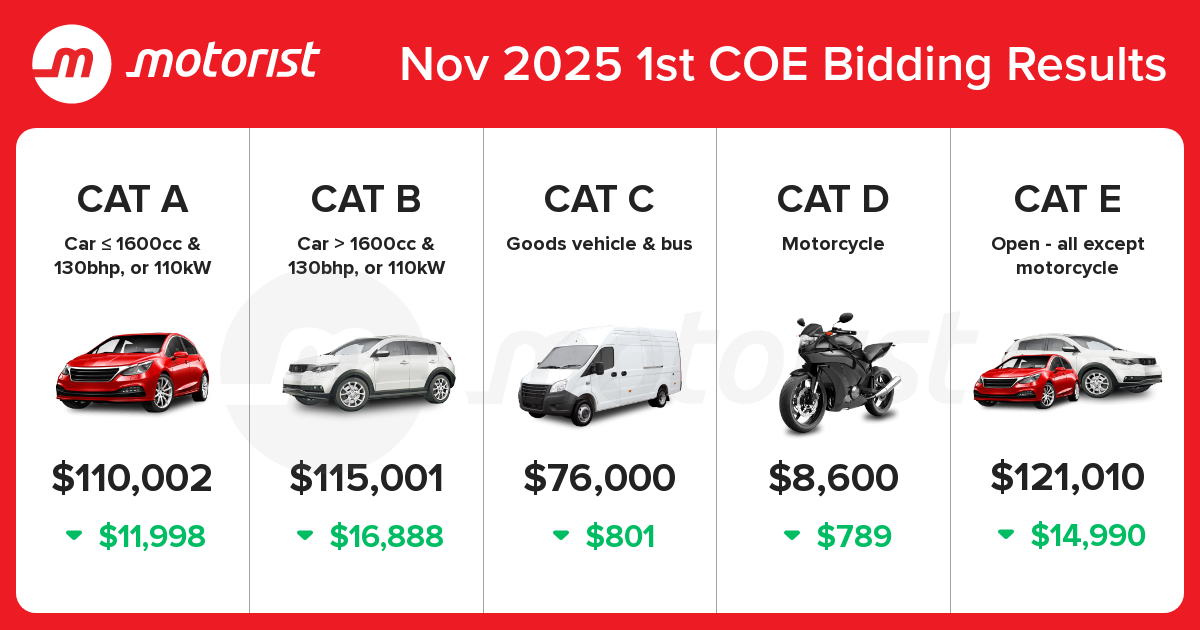Viewport: 1200px width, 630px height.
Task: Click the green down arrow beside $14,990
Action: [x=1006, y=536]
